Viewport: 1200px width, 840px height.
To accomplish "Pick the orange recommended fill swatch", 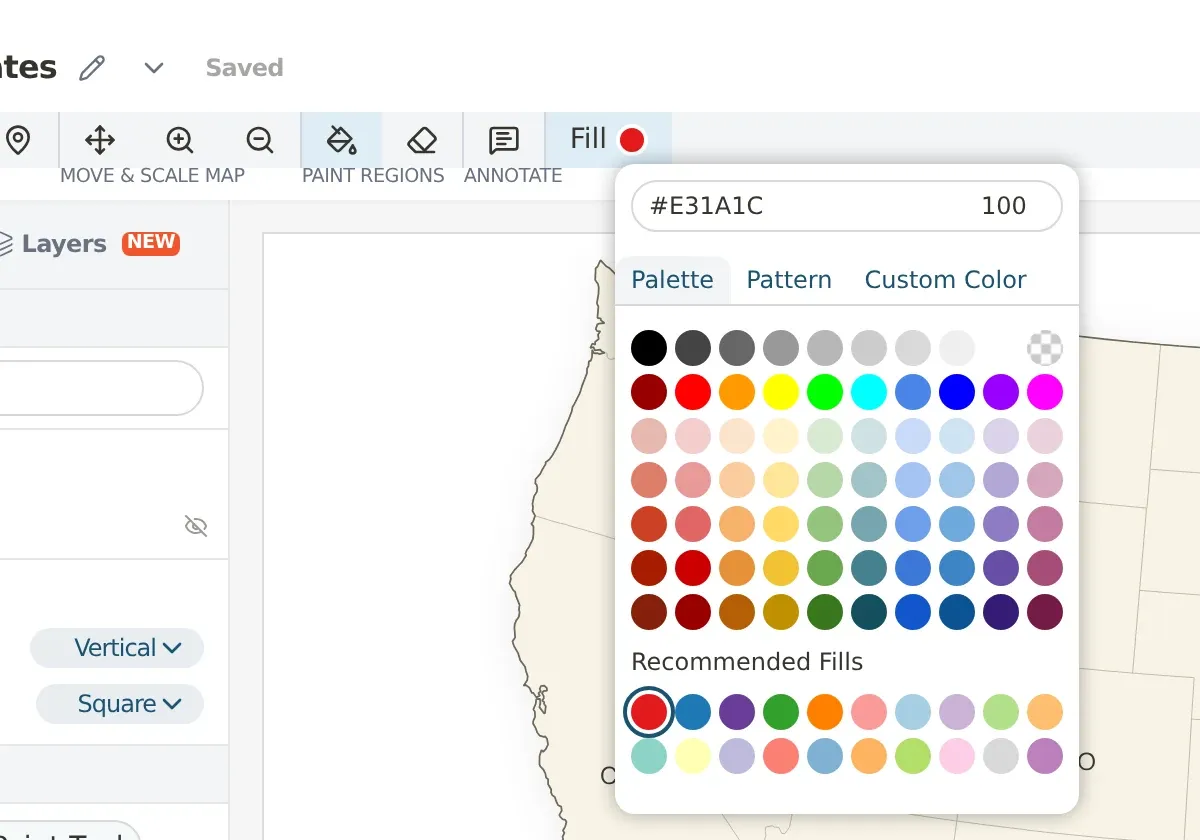I will point(825,712).
